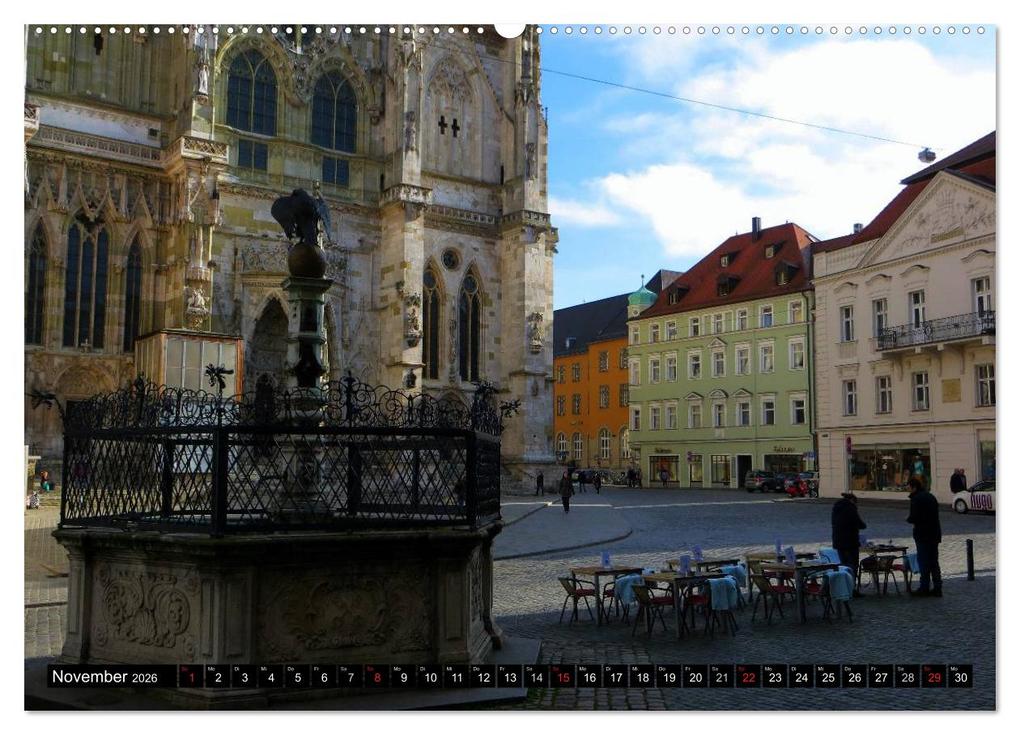Viewport: 1020px width, 735px height.
Task: Click the cathedral's upper gothic window
Action: click(x=252, y=93)
